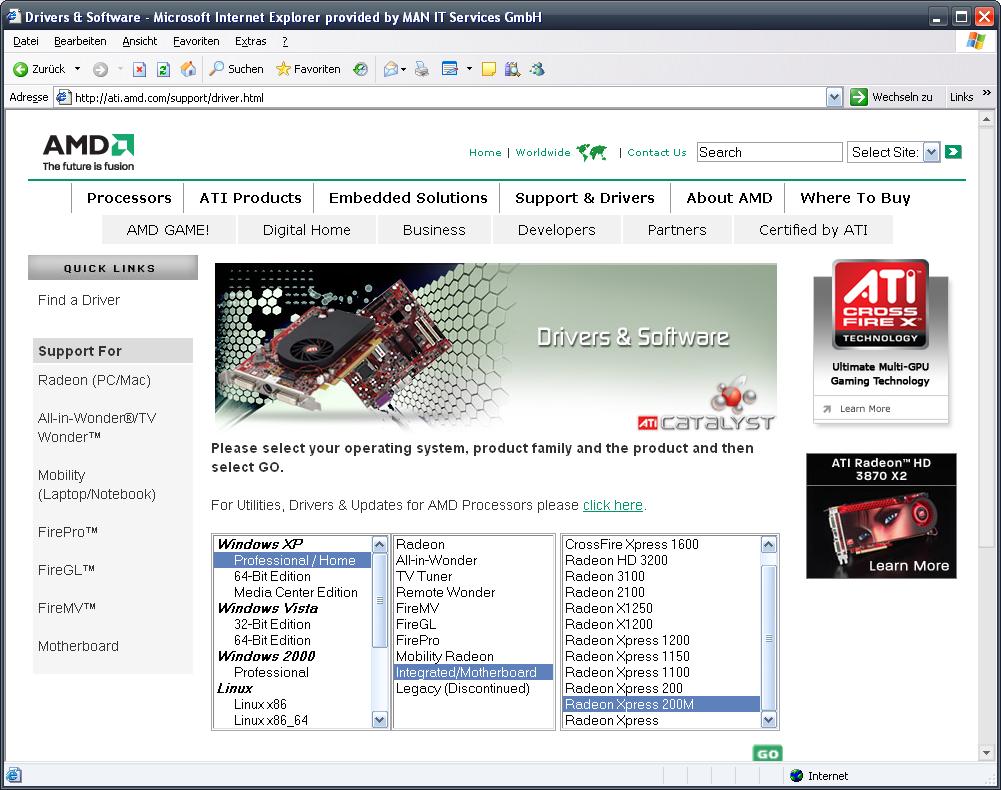Open the Developers sub-navigation item
The height and width of the screenshot is (790, 1001).
tap(556, 230)
